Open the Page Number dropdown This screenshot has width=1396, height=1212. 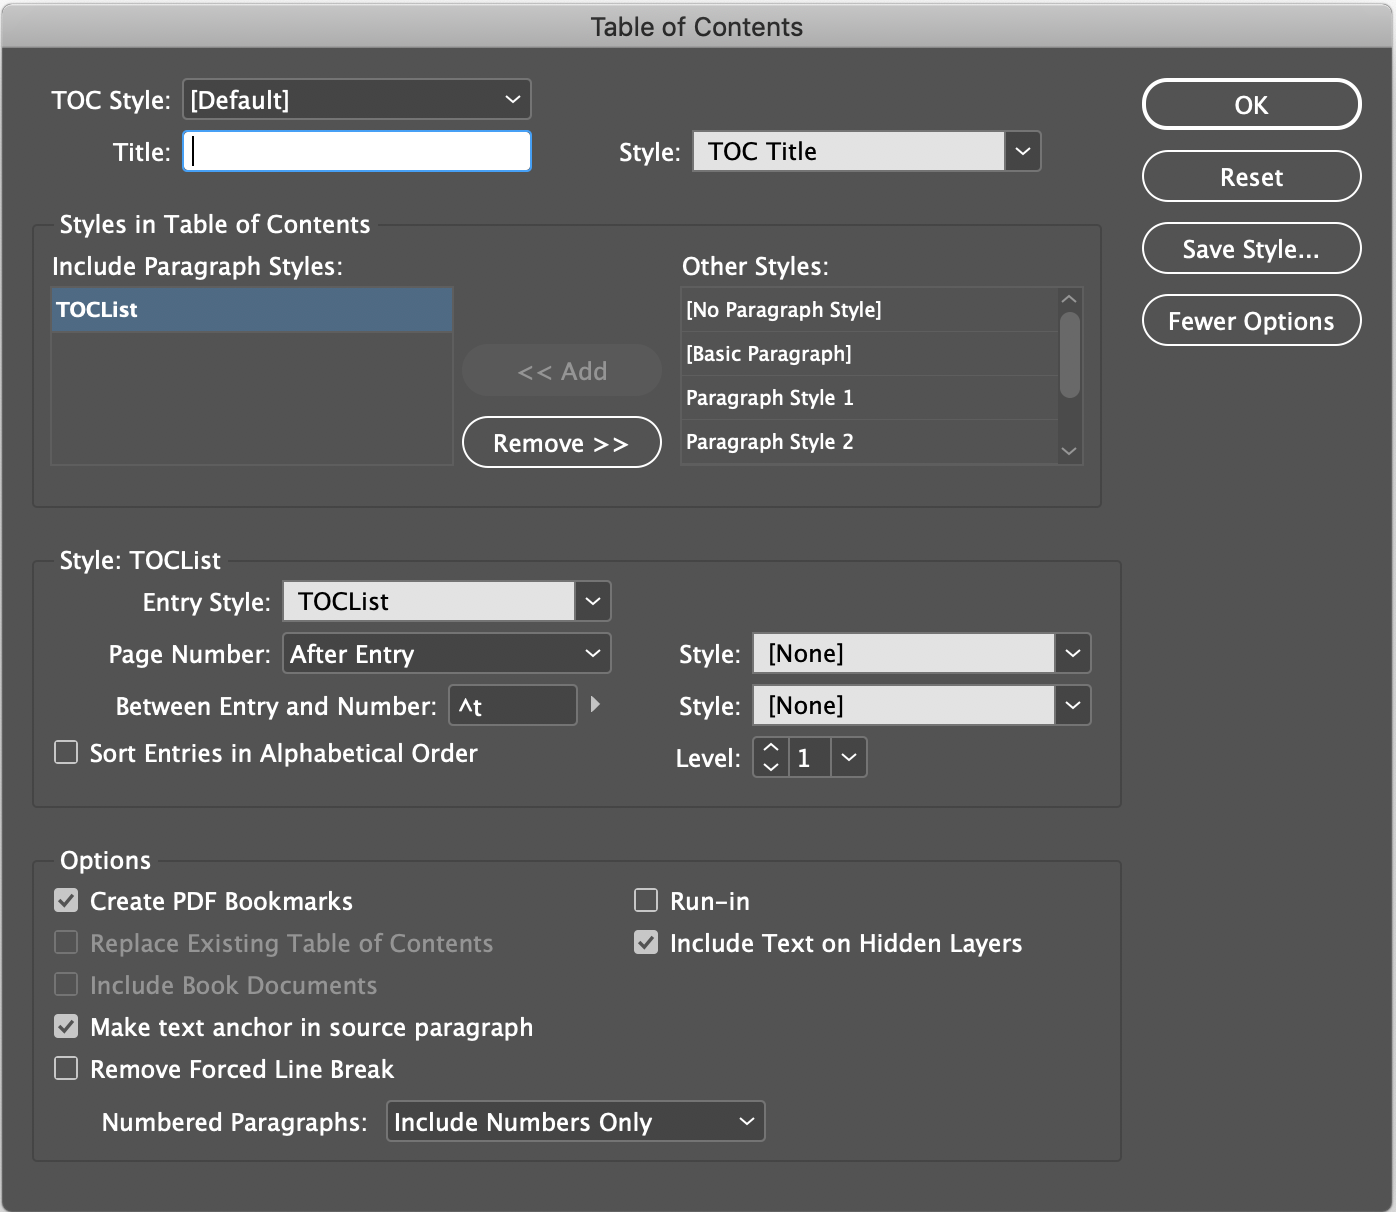(447, 654)
